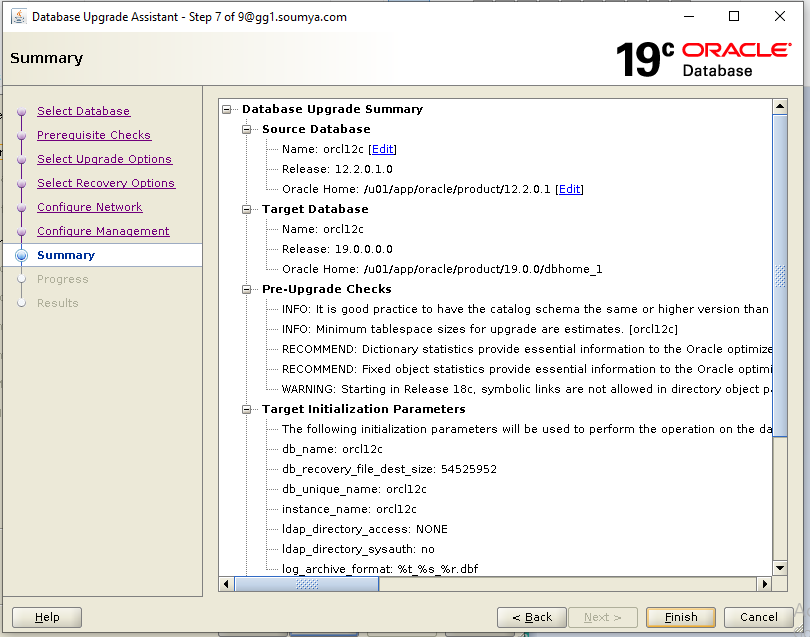Select db_recovery_file_dest_size parameter row
Image resolution: width=810 pixels, height=637 pixels.
point(389,470)
